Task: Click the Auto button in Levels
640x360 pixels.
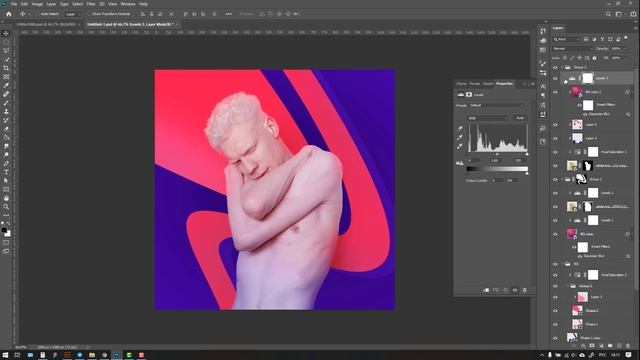Action: [520, 118]
